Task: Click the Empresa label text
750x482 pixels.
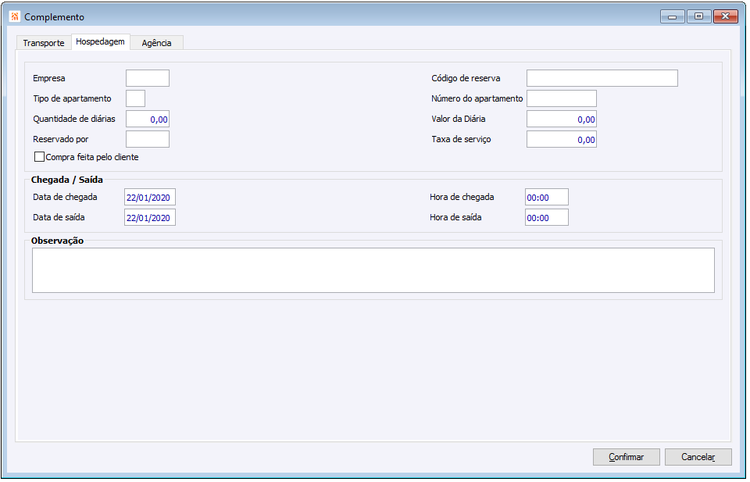Action: (49, 78)
